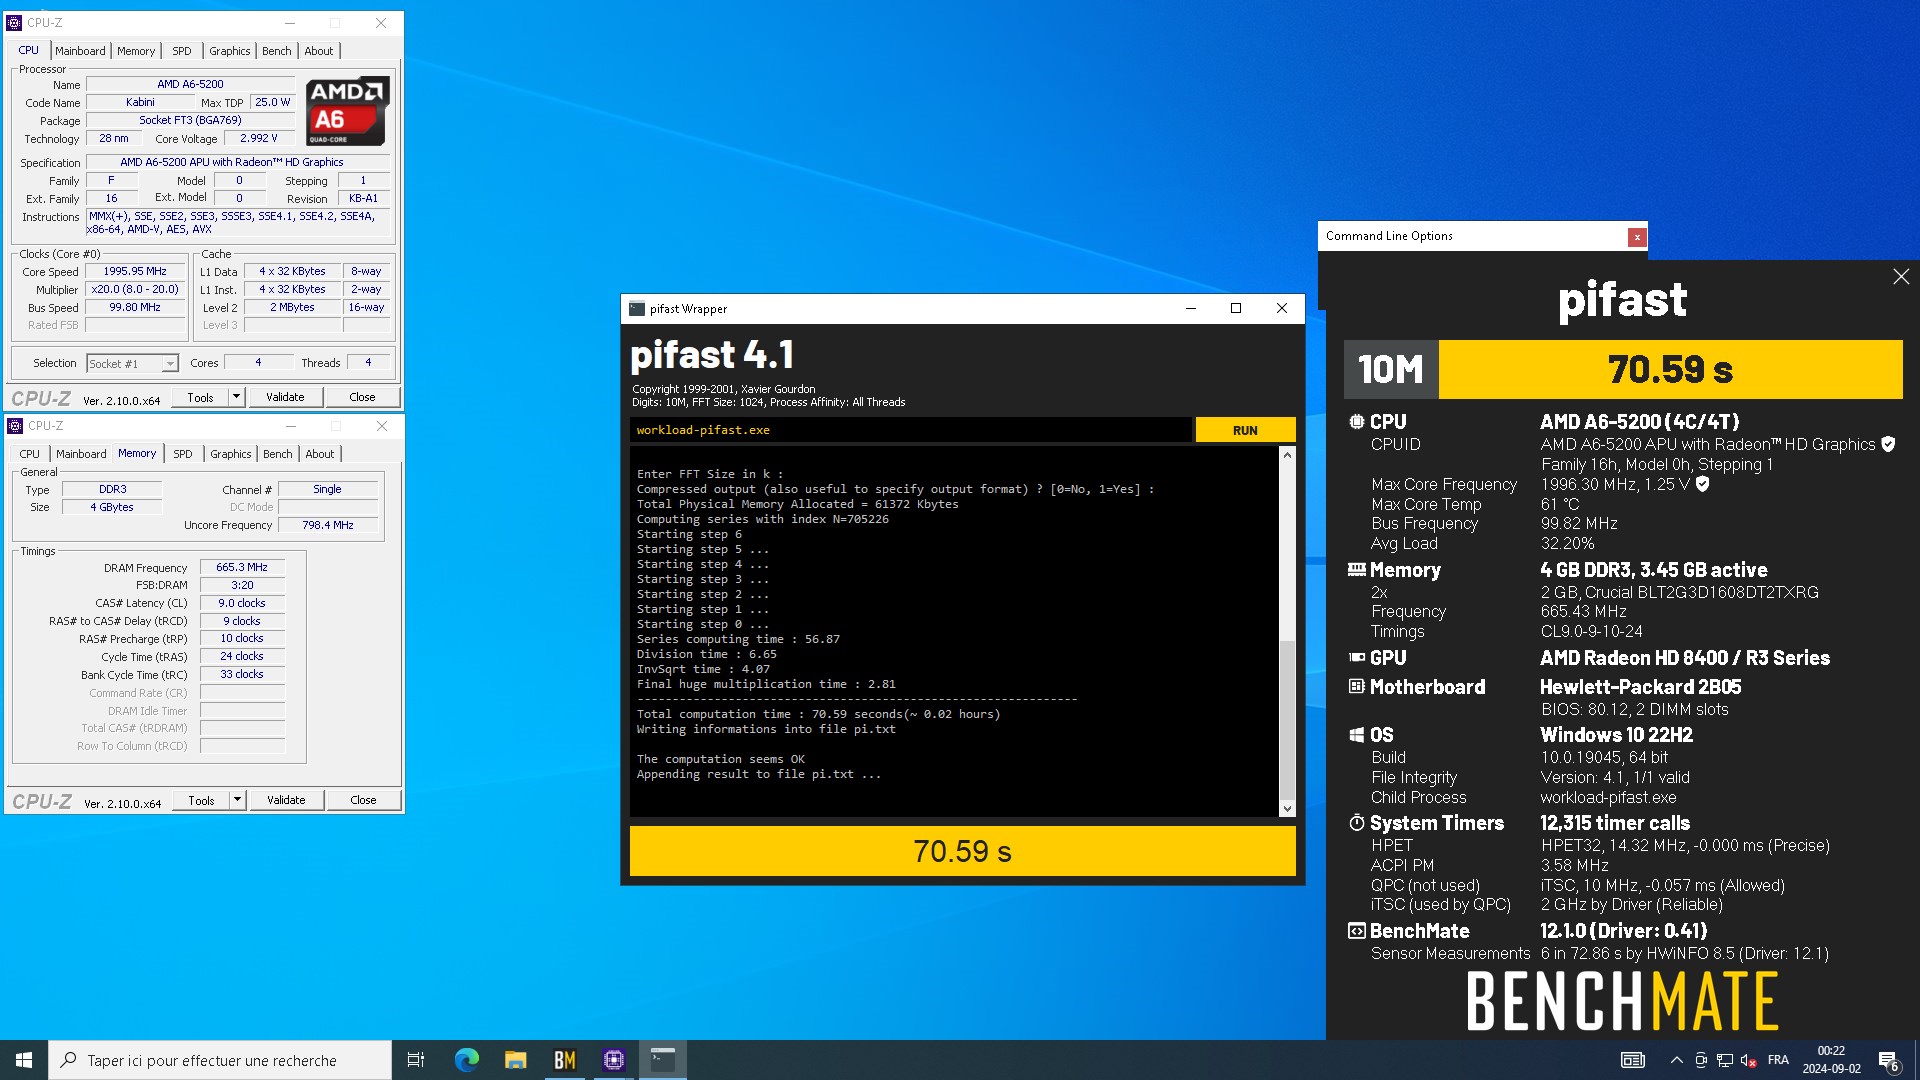Open SPD tab in bottom CPU-Z window

tap(182, 454)
